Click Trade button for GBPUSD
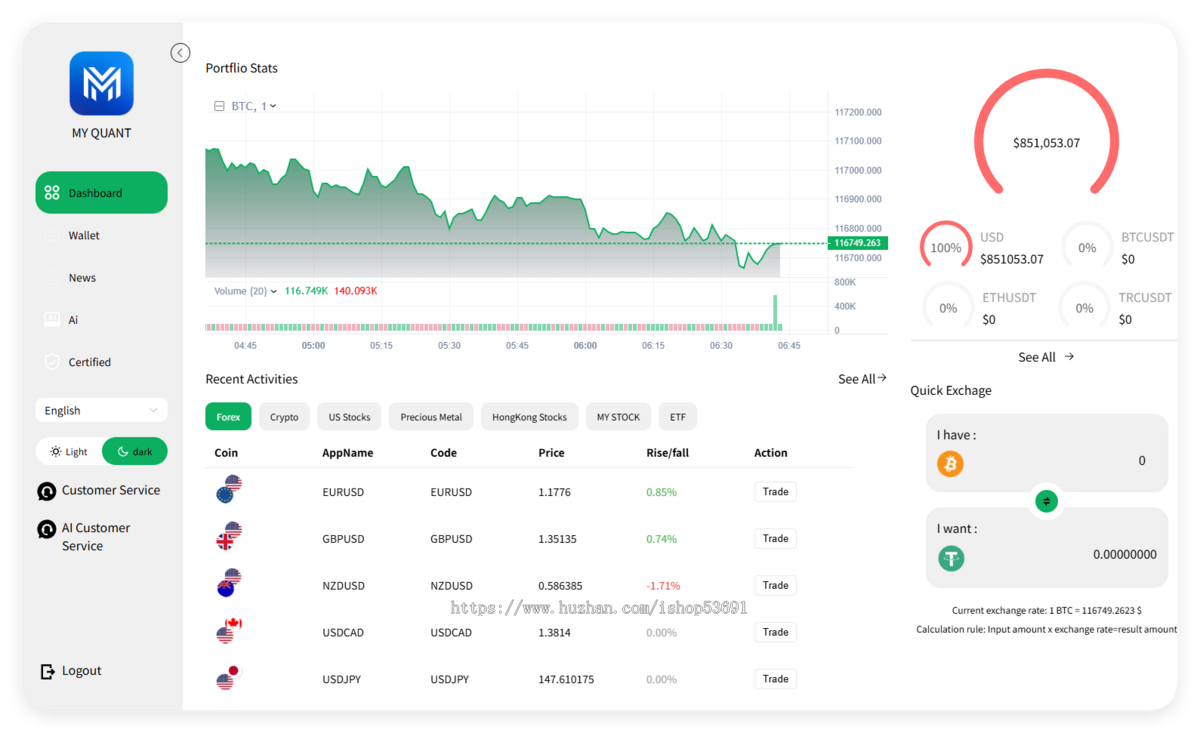 click(775, 538)
